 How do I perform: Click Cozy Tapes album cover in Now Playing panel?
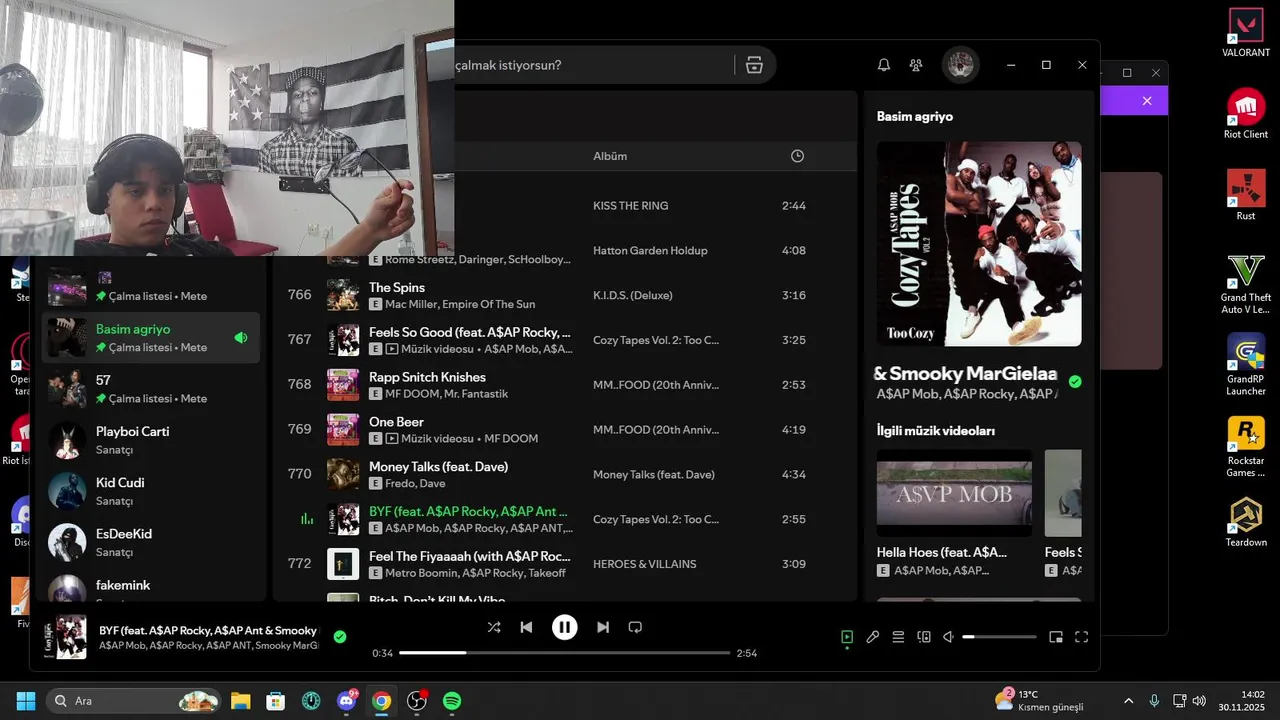click(979, 244)
